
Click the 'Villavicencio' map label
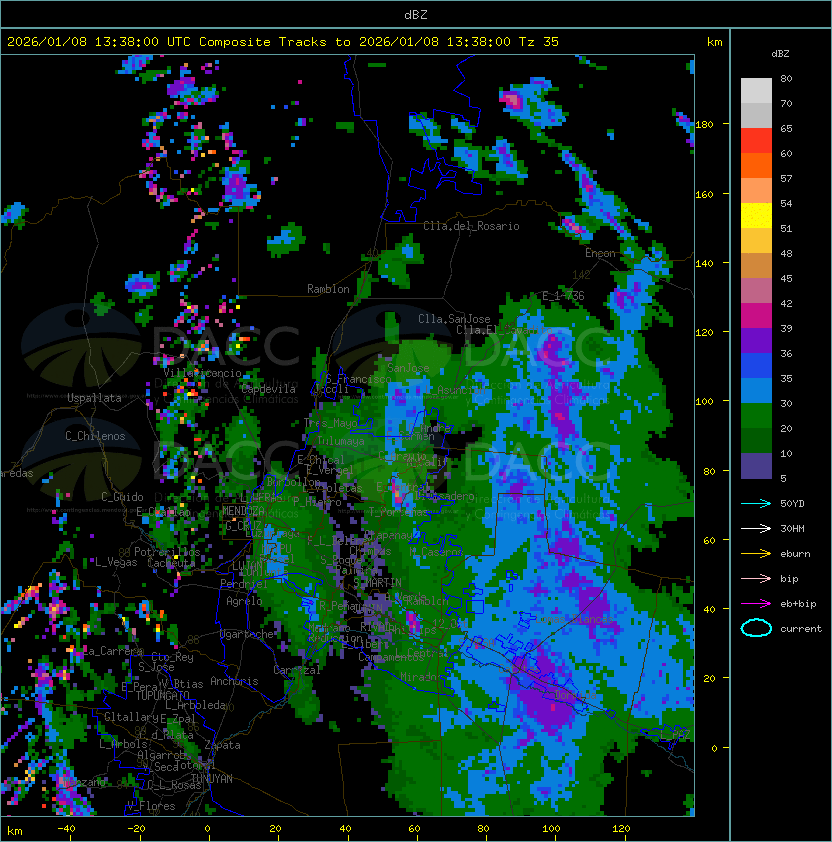[x=202, y=373]
